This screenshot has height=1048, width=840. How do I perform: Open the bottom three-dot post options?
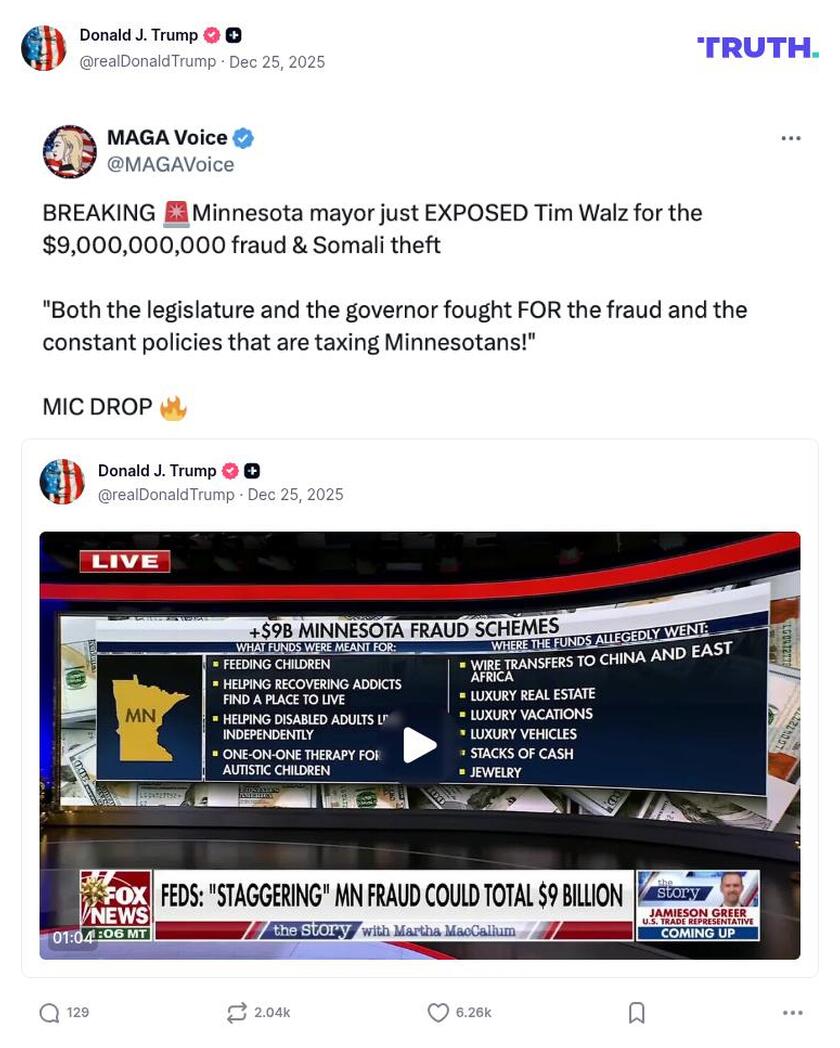pos(793,1013)
